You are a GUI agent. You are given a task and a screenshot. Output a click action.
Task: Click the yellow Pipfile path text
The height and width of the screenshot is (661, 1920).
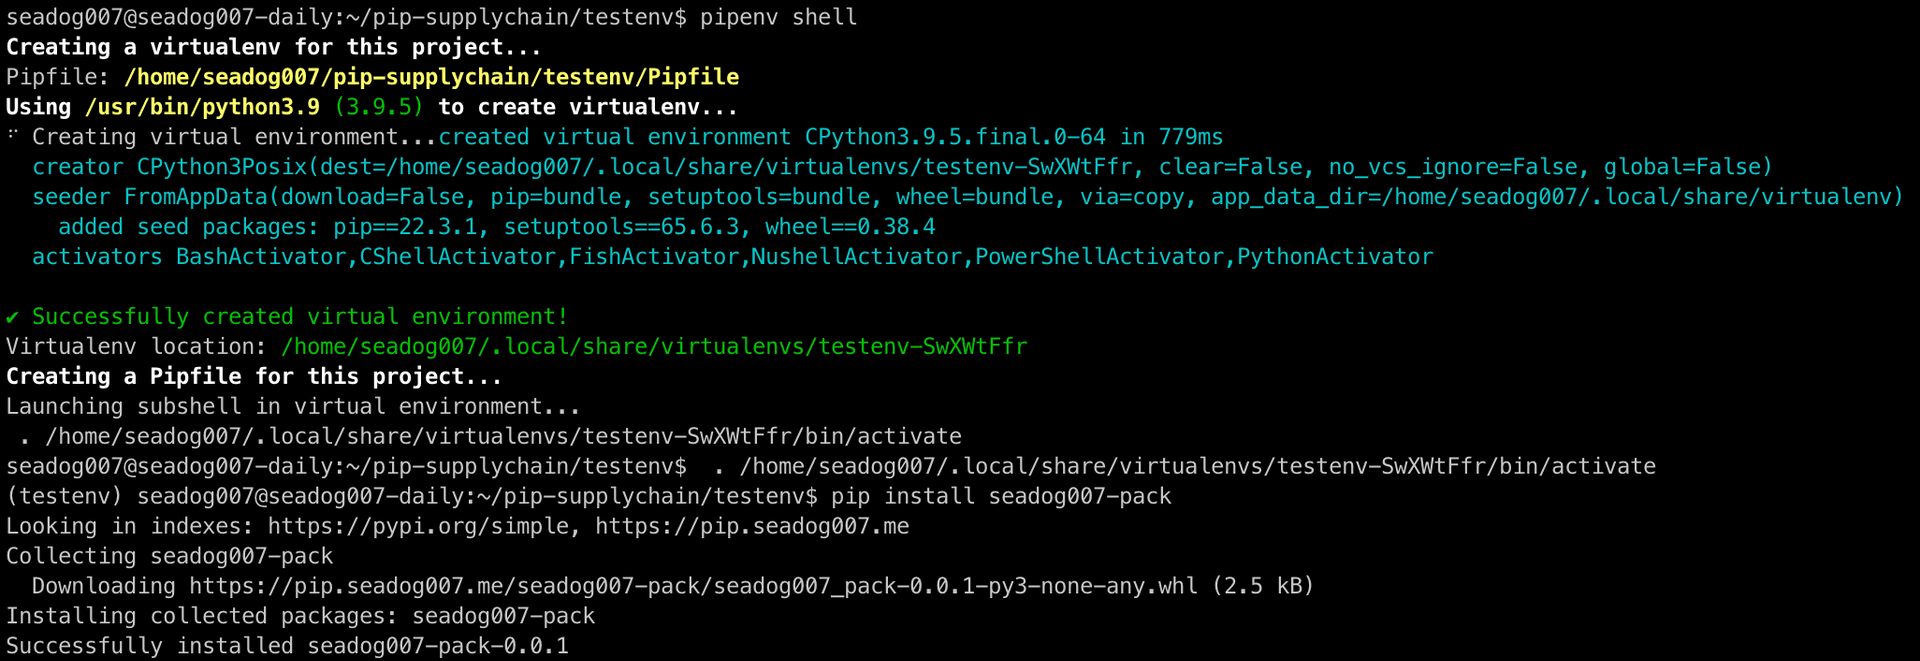(x=431, y=77)
